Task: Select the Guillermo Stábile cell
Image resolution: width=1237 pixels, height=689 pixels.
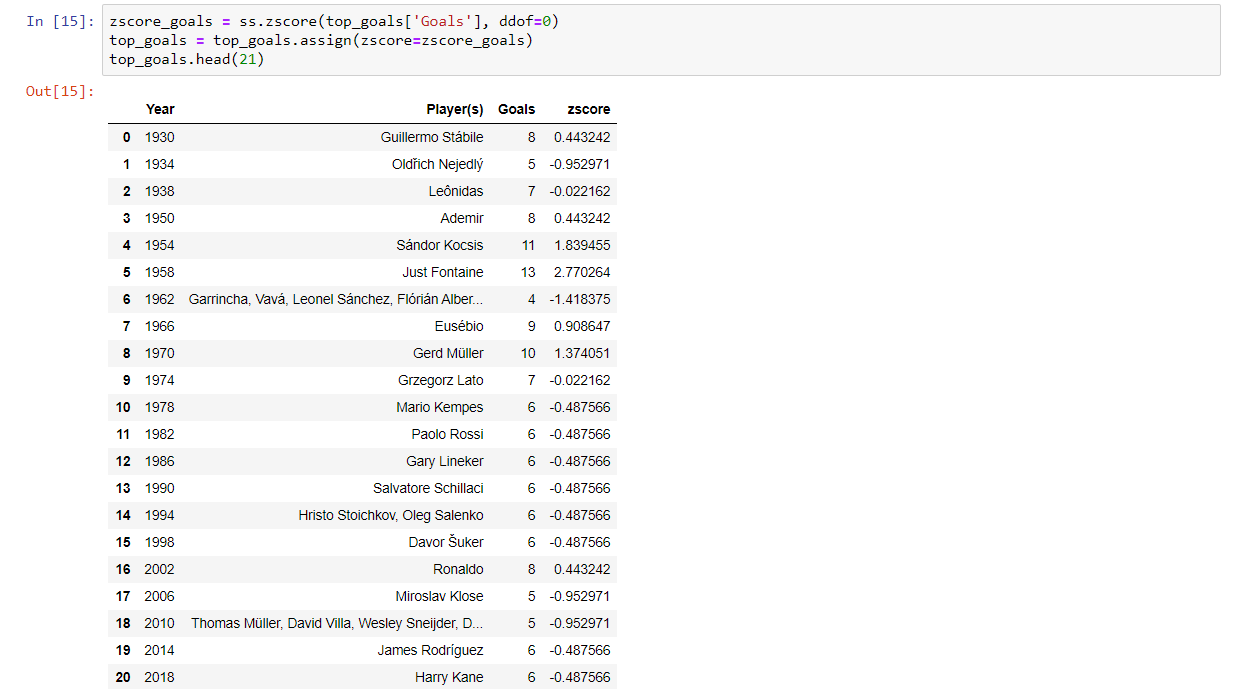Action: point(432,137)
